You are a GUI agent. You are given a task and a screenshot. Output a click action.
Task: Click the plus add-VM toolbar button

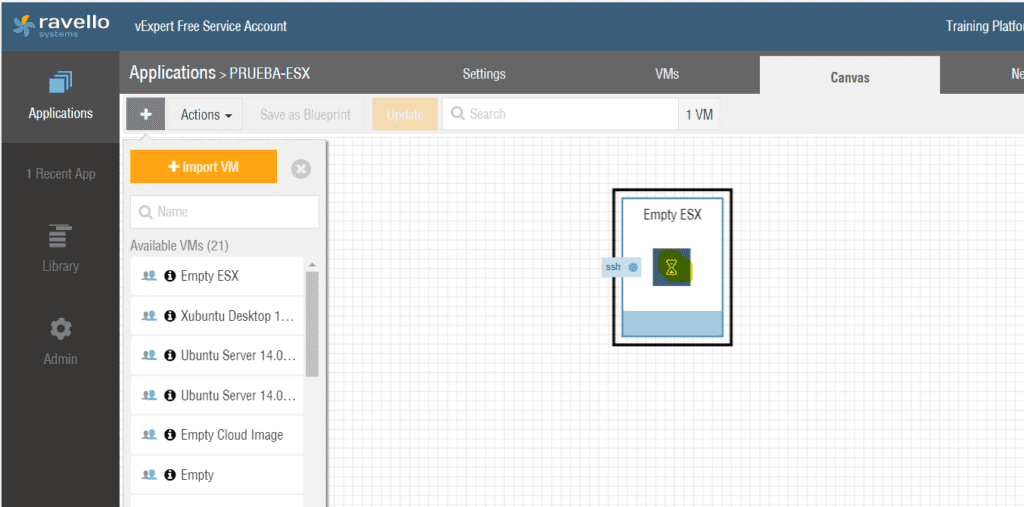point(146,114)
